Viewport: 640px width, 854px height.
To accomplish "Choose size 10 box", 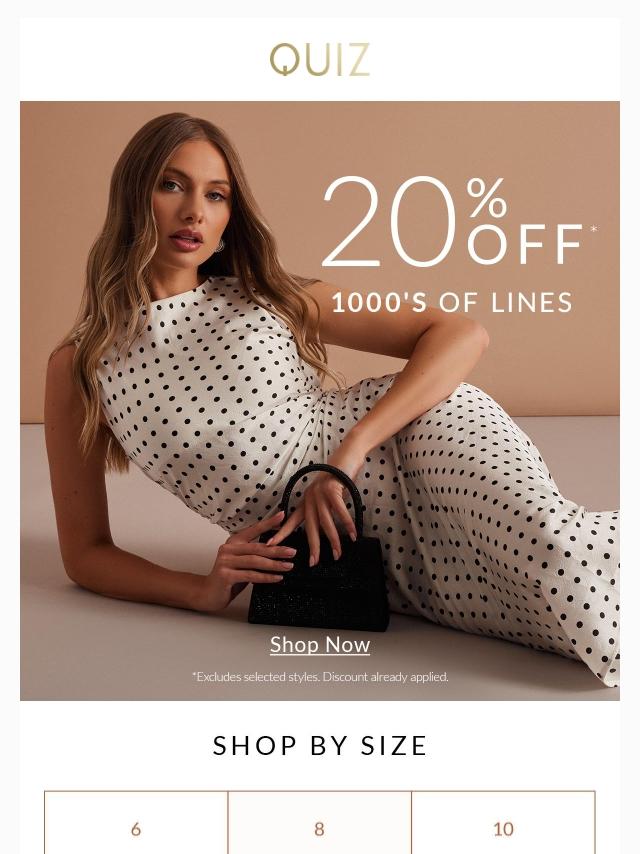I will click(x=503, y=823).
